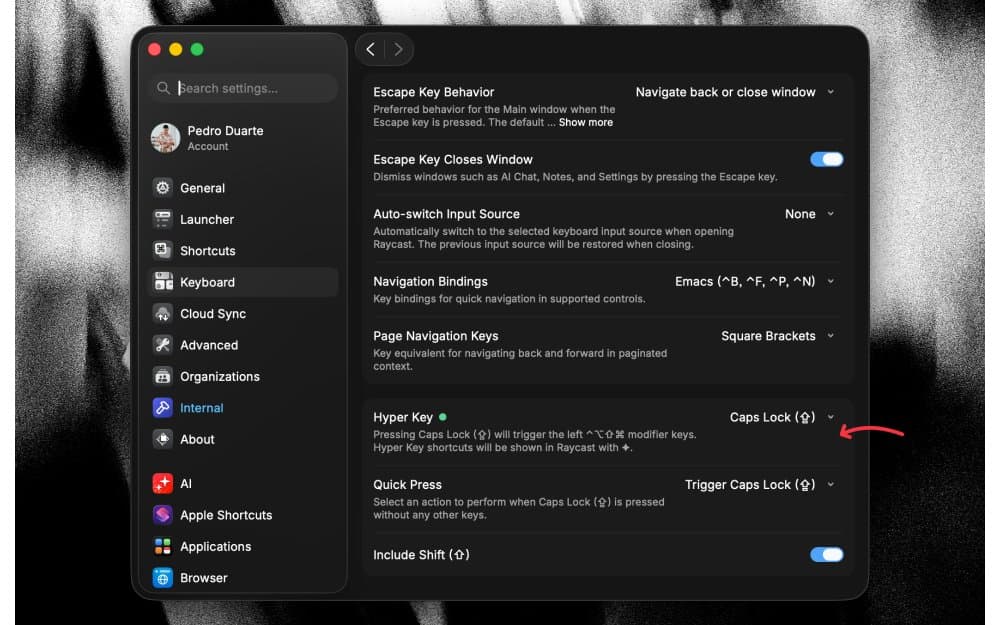The width and height of the screenshot is (1000, 625).
Task: Open the Escape Key Behavior dropdown
Action: click(735, 92)
